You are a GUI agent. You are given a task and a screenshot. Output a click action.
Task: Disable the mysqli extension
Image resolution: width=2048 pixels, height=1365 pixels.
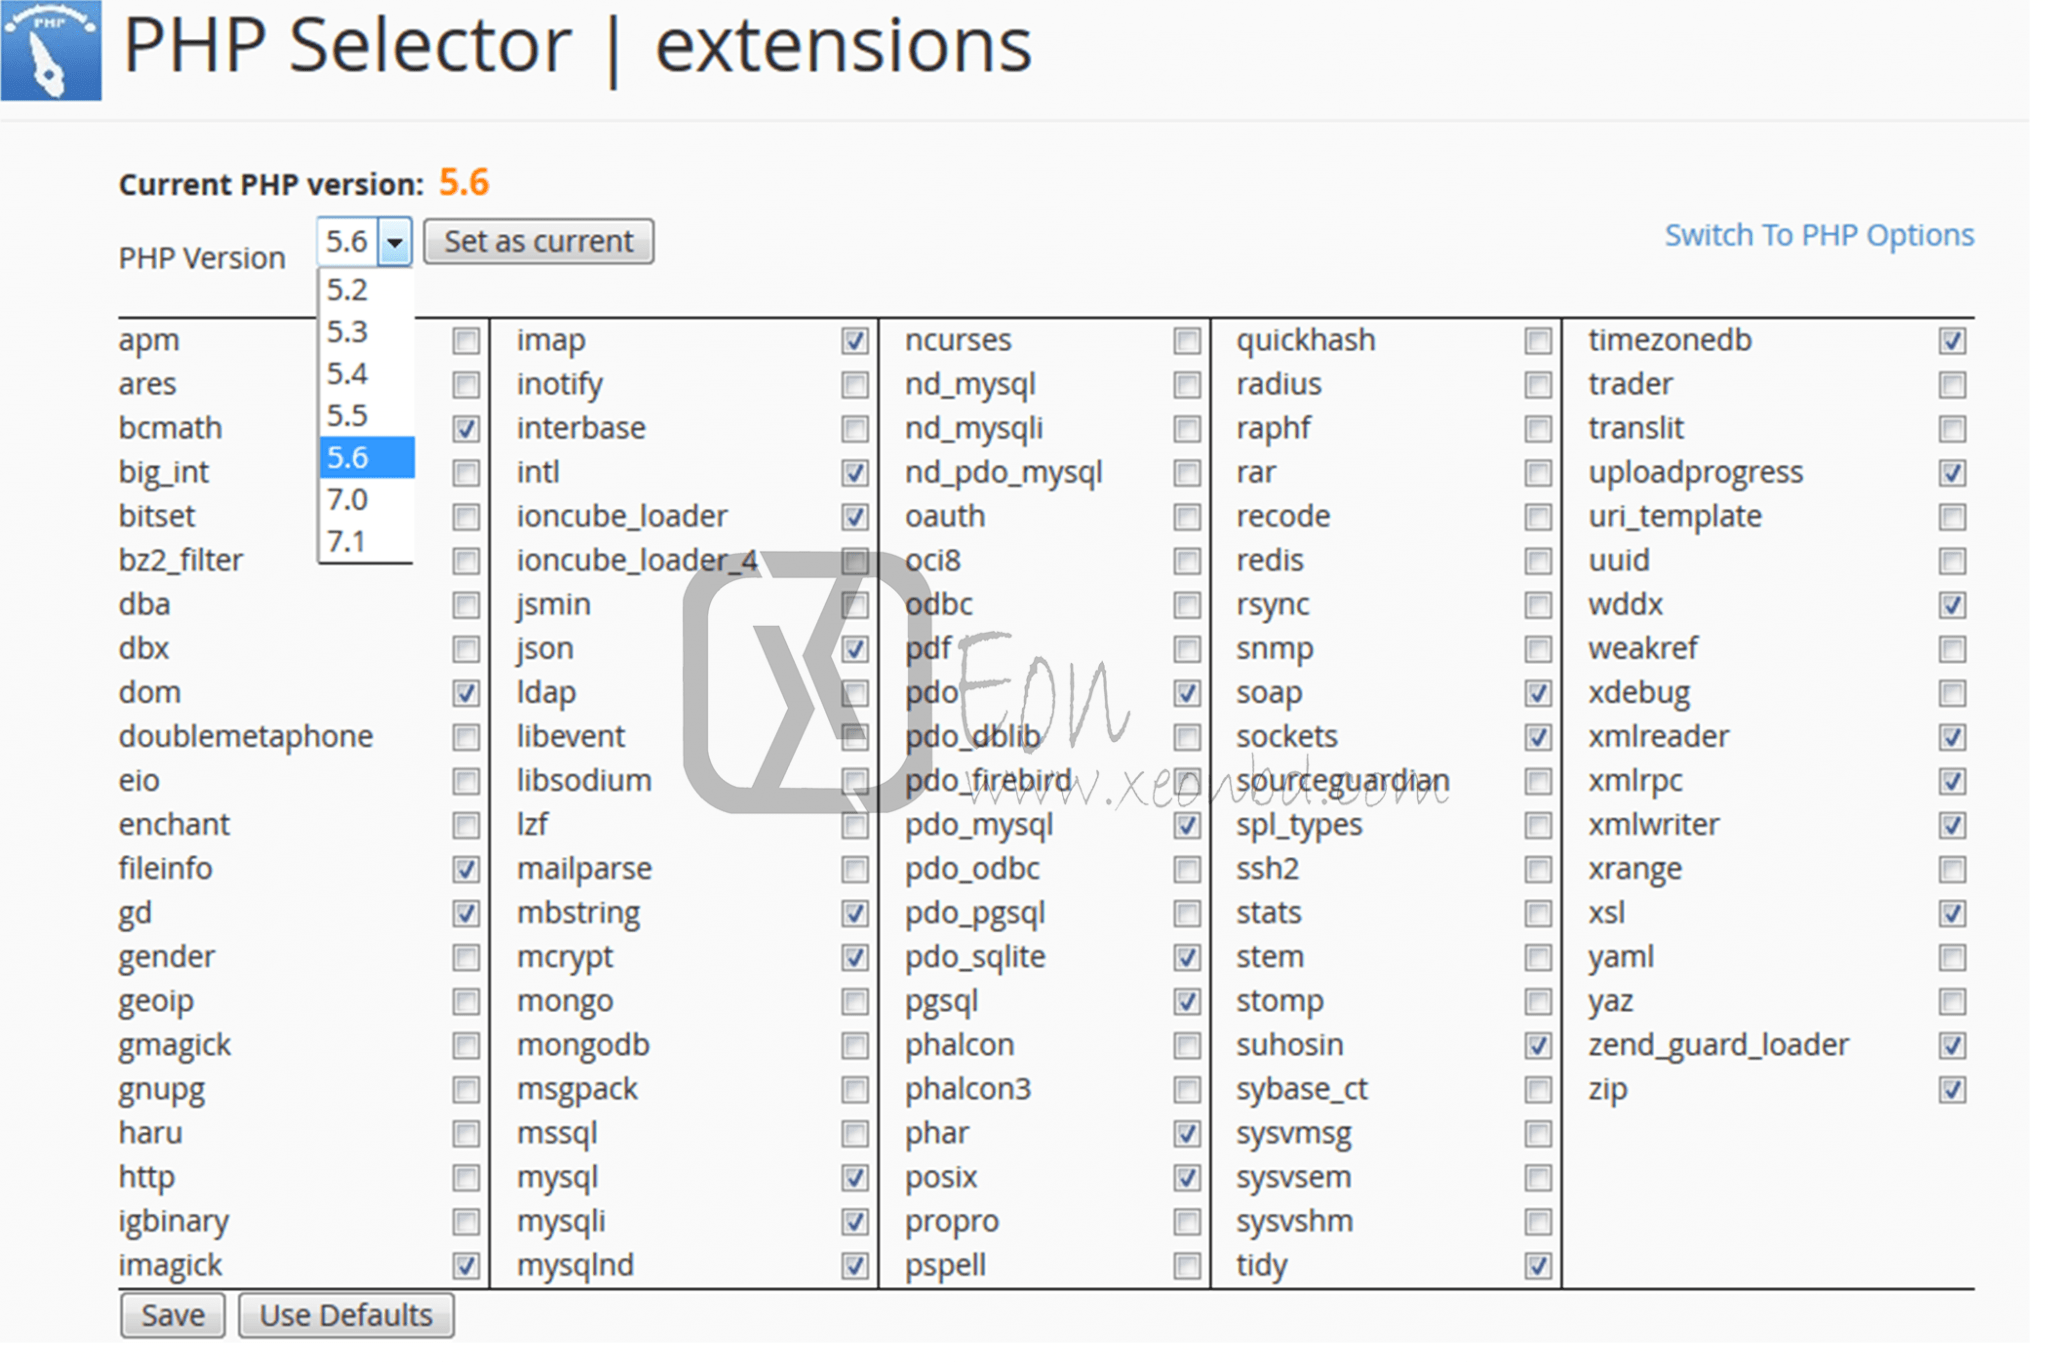tap(855, 1221)
